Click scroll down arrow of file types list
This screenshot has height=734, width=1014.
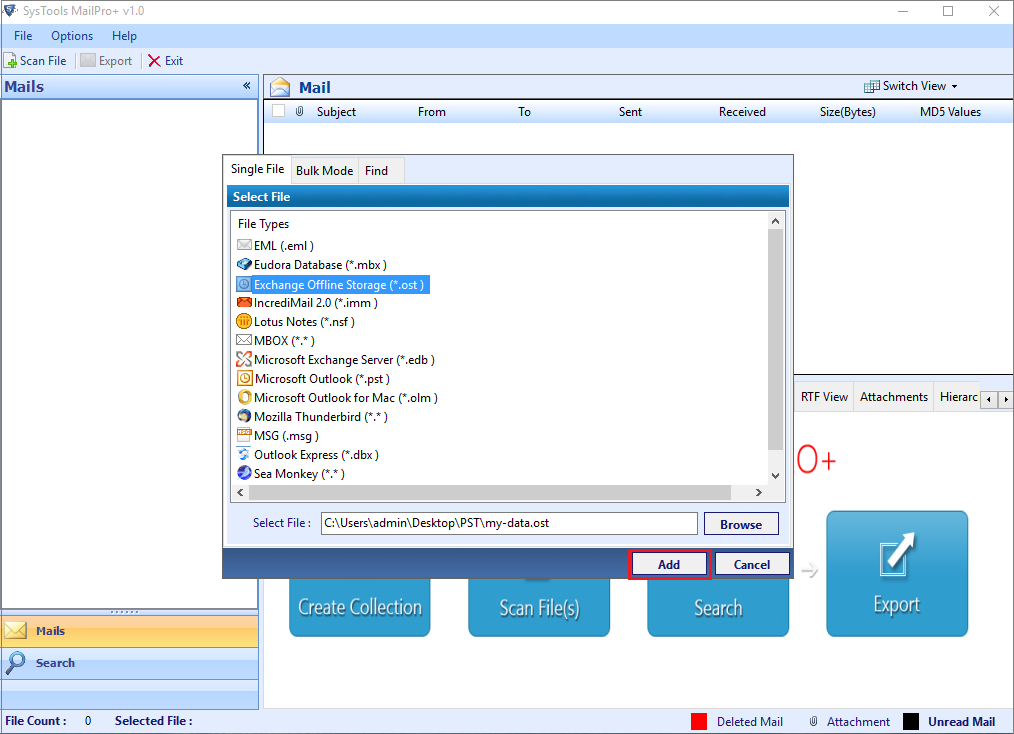775,475
